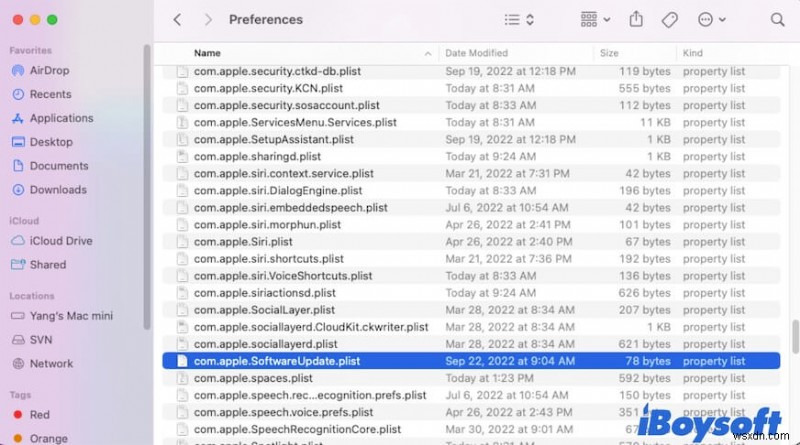The width and height of the screenshot is (800, 445).
Task: Select Yang's Mac mini under Locations
Action: pos(70,315)
